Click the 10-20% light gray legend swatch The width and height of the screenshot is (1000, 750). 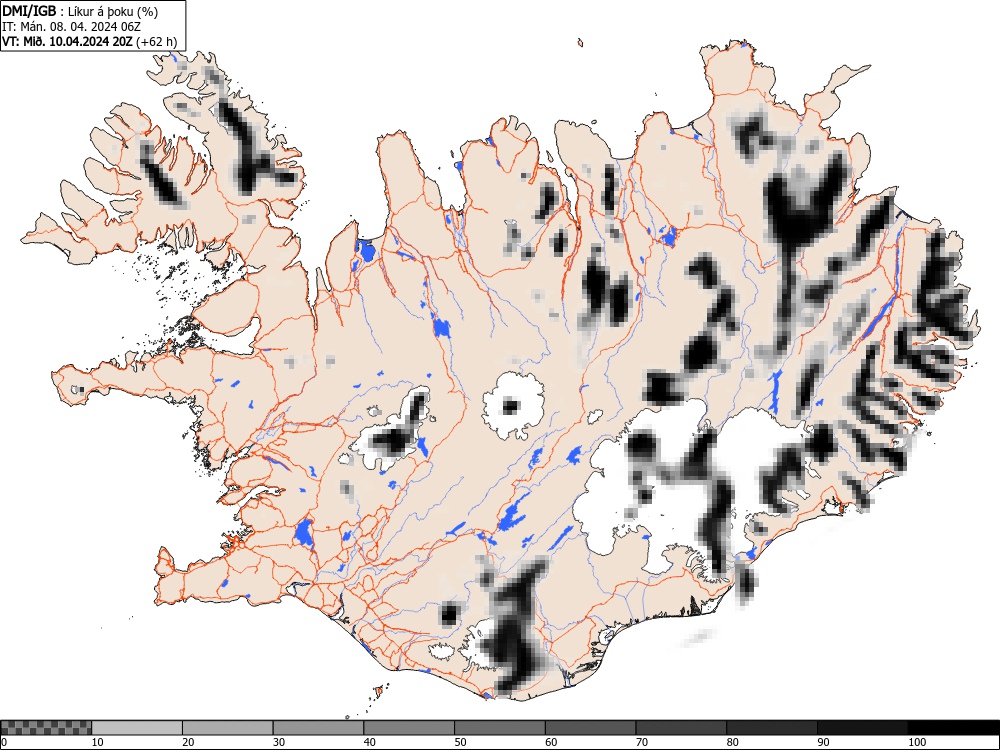pos(137,728)
